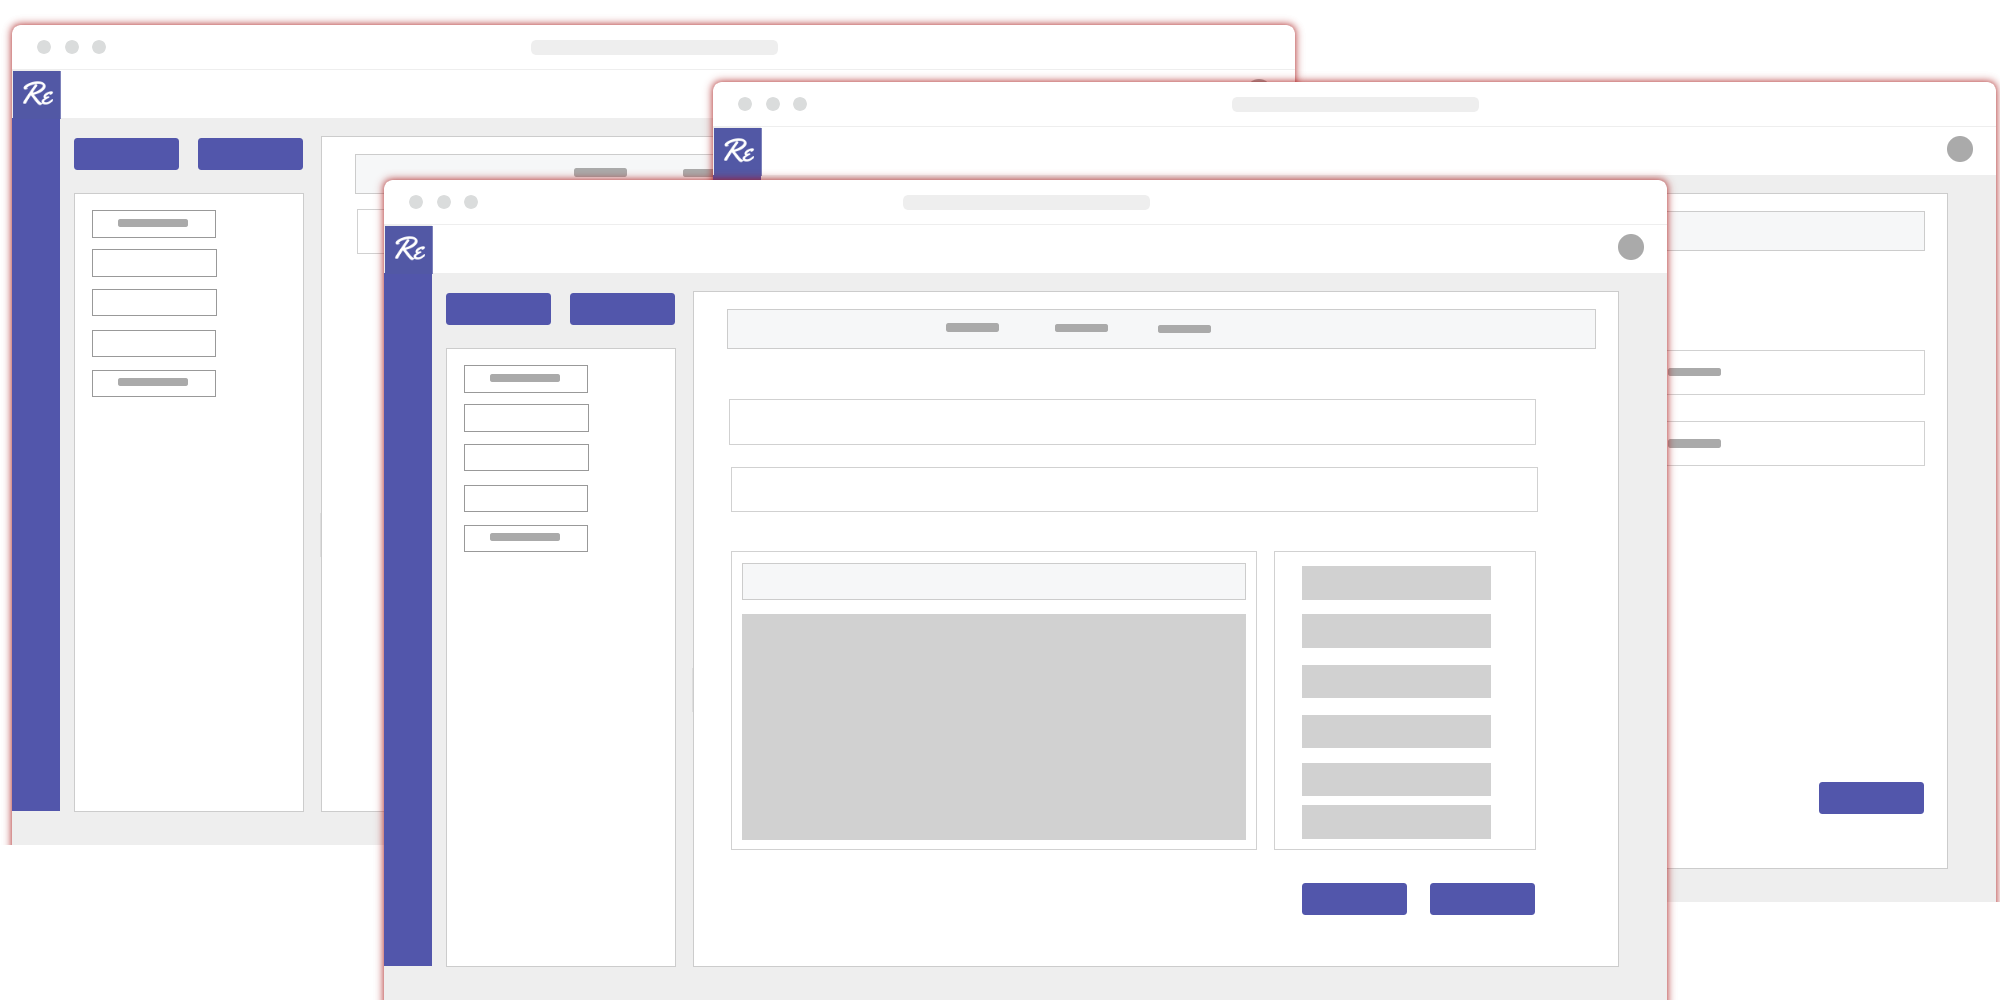Screen dimensions: 2000x1000
Task: Click the purple footer button in the middle window
Action: (x=1871, y=798)
